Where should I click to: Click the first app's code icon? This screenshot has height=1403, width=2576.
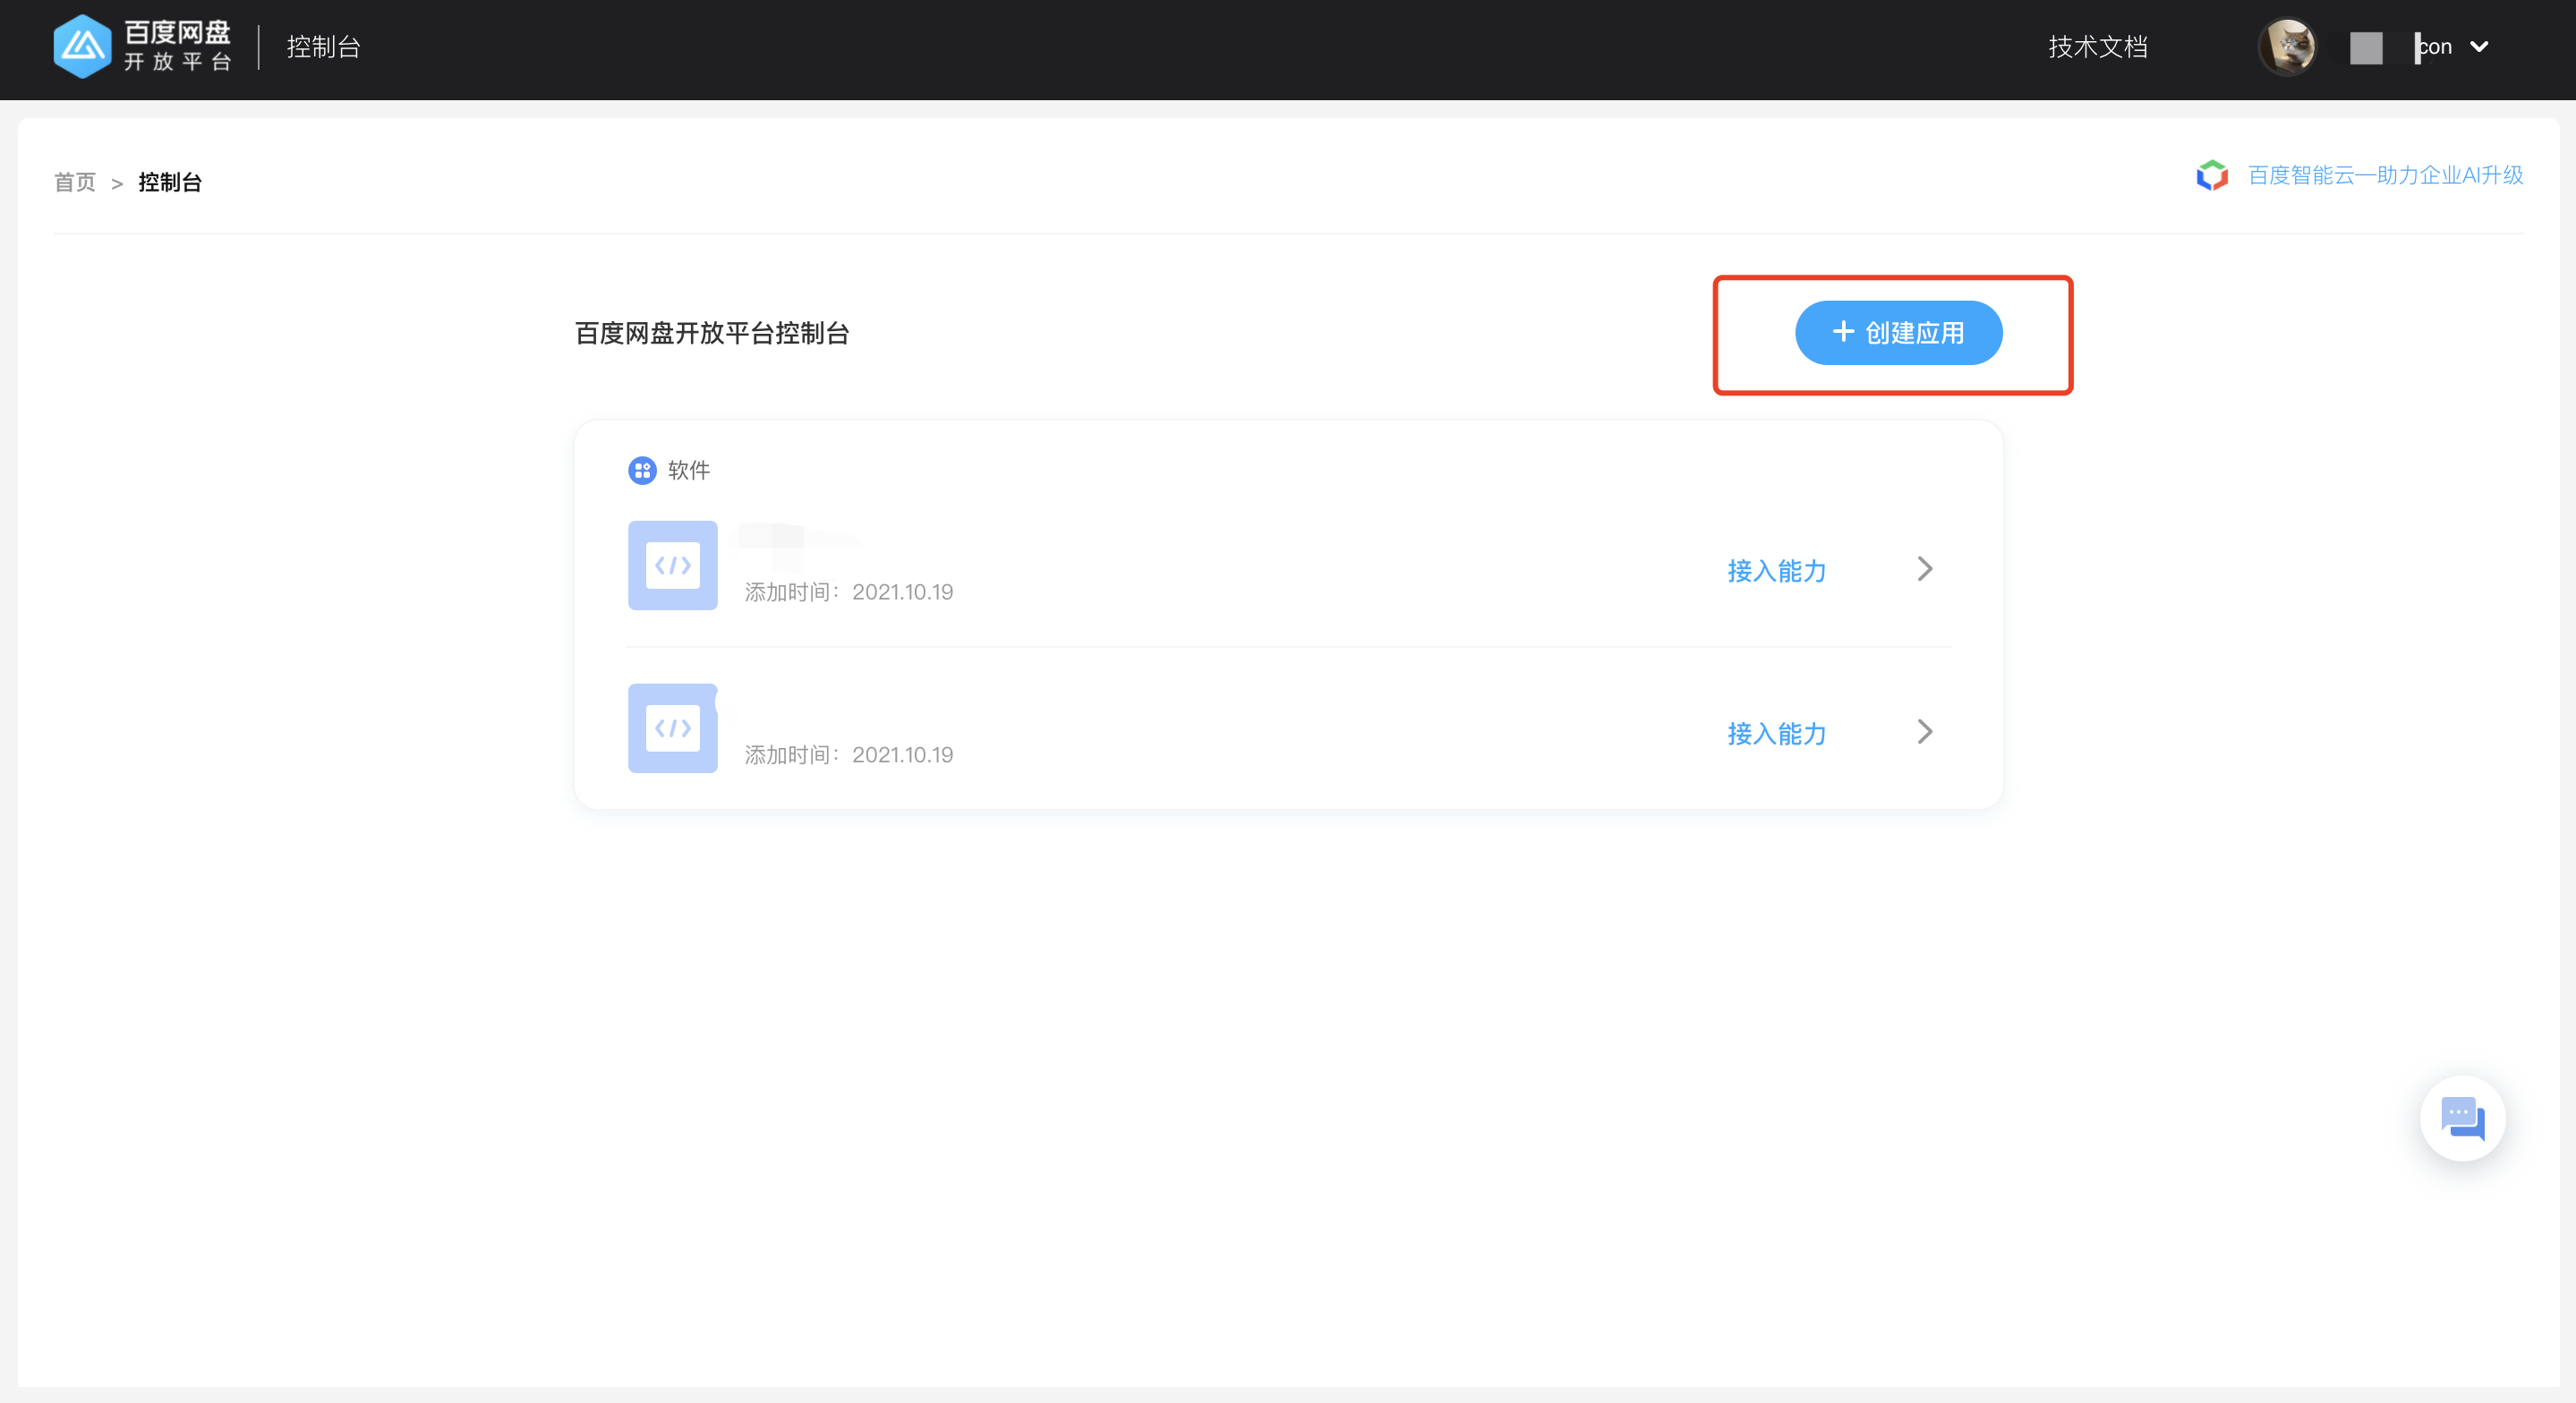pos(673,565)
